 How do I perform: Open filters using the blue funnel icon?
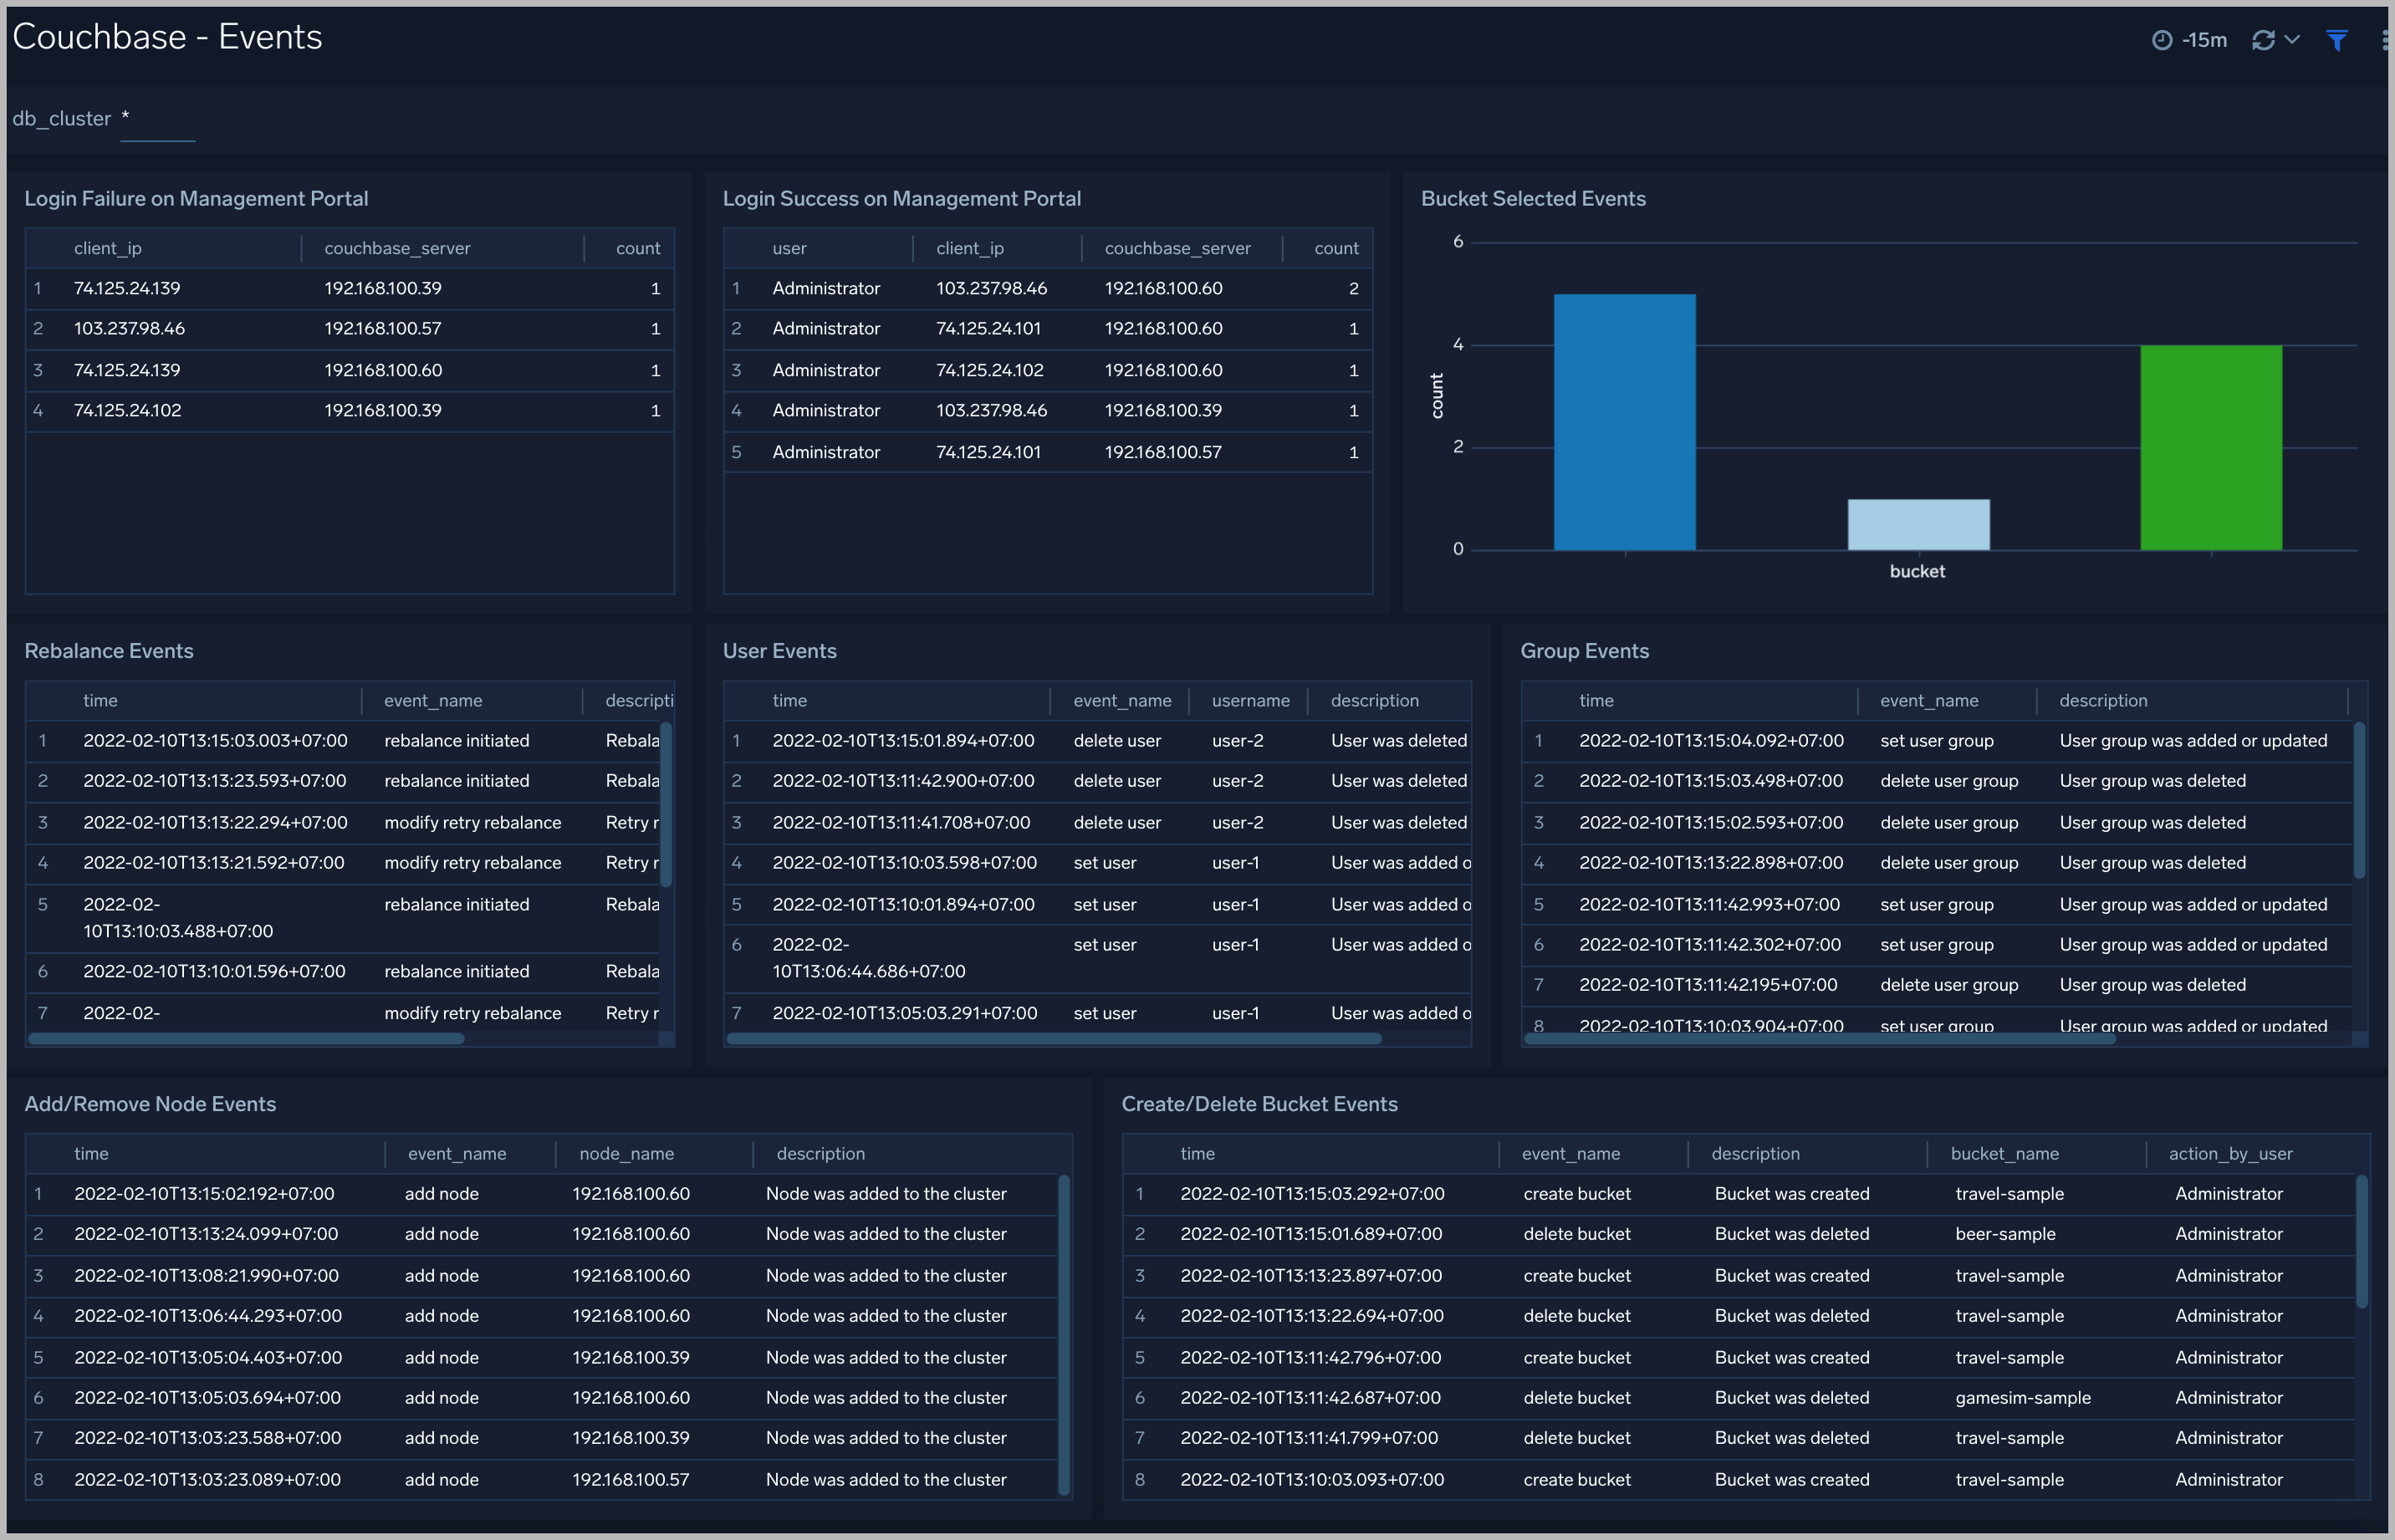point(2337,39)
